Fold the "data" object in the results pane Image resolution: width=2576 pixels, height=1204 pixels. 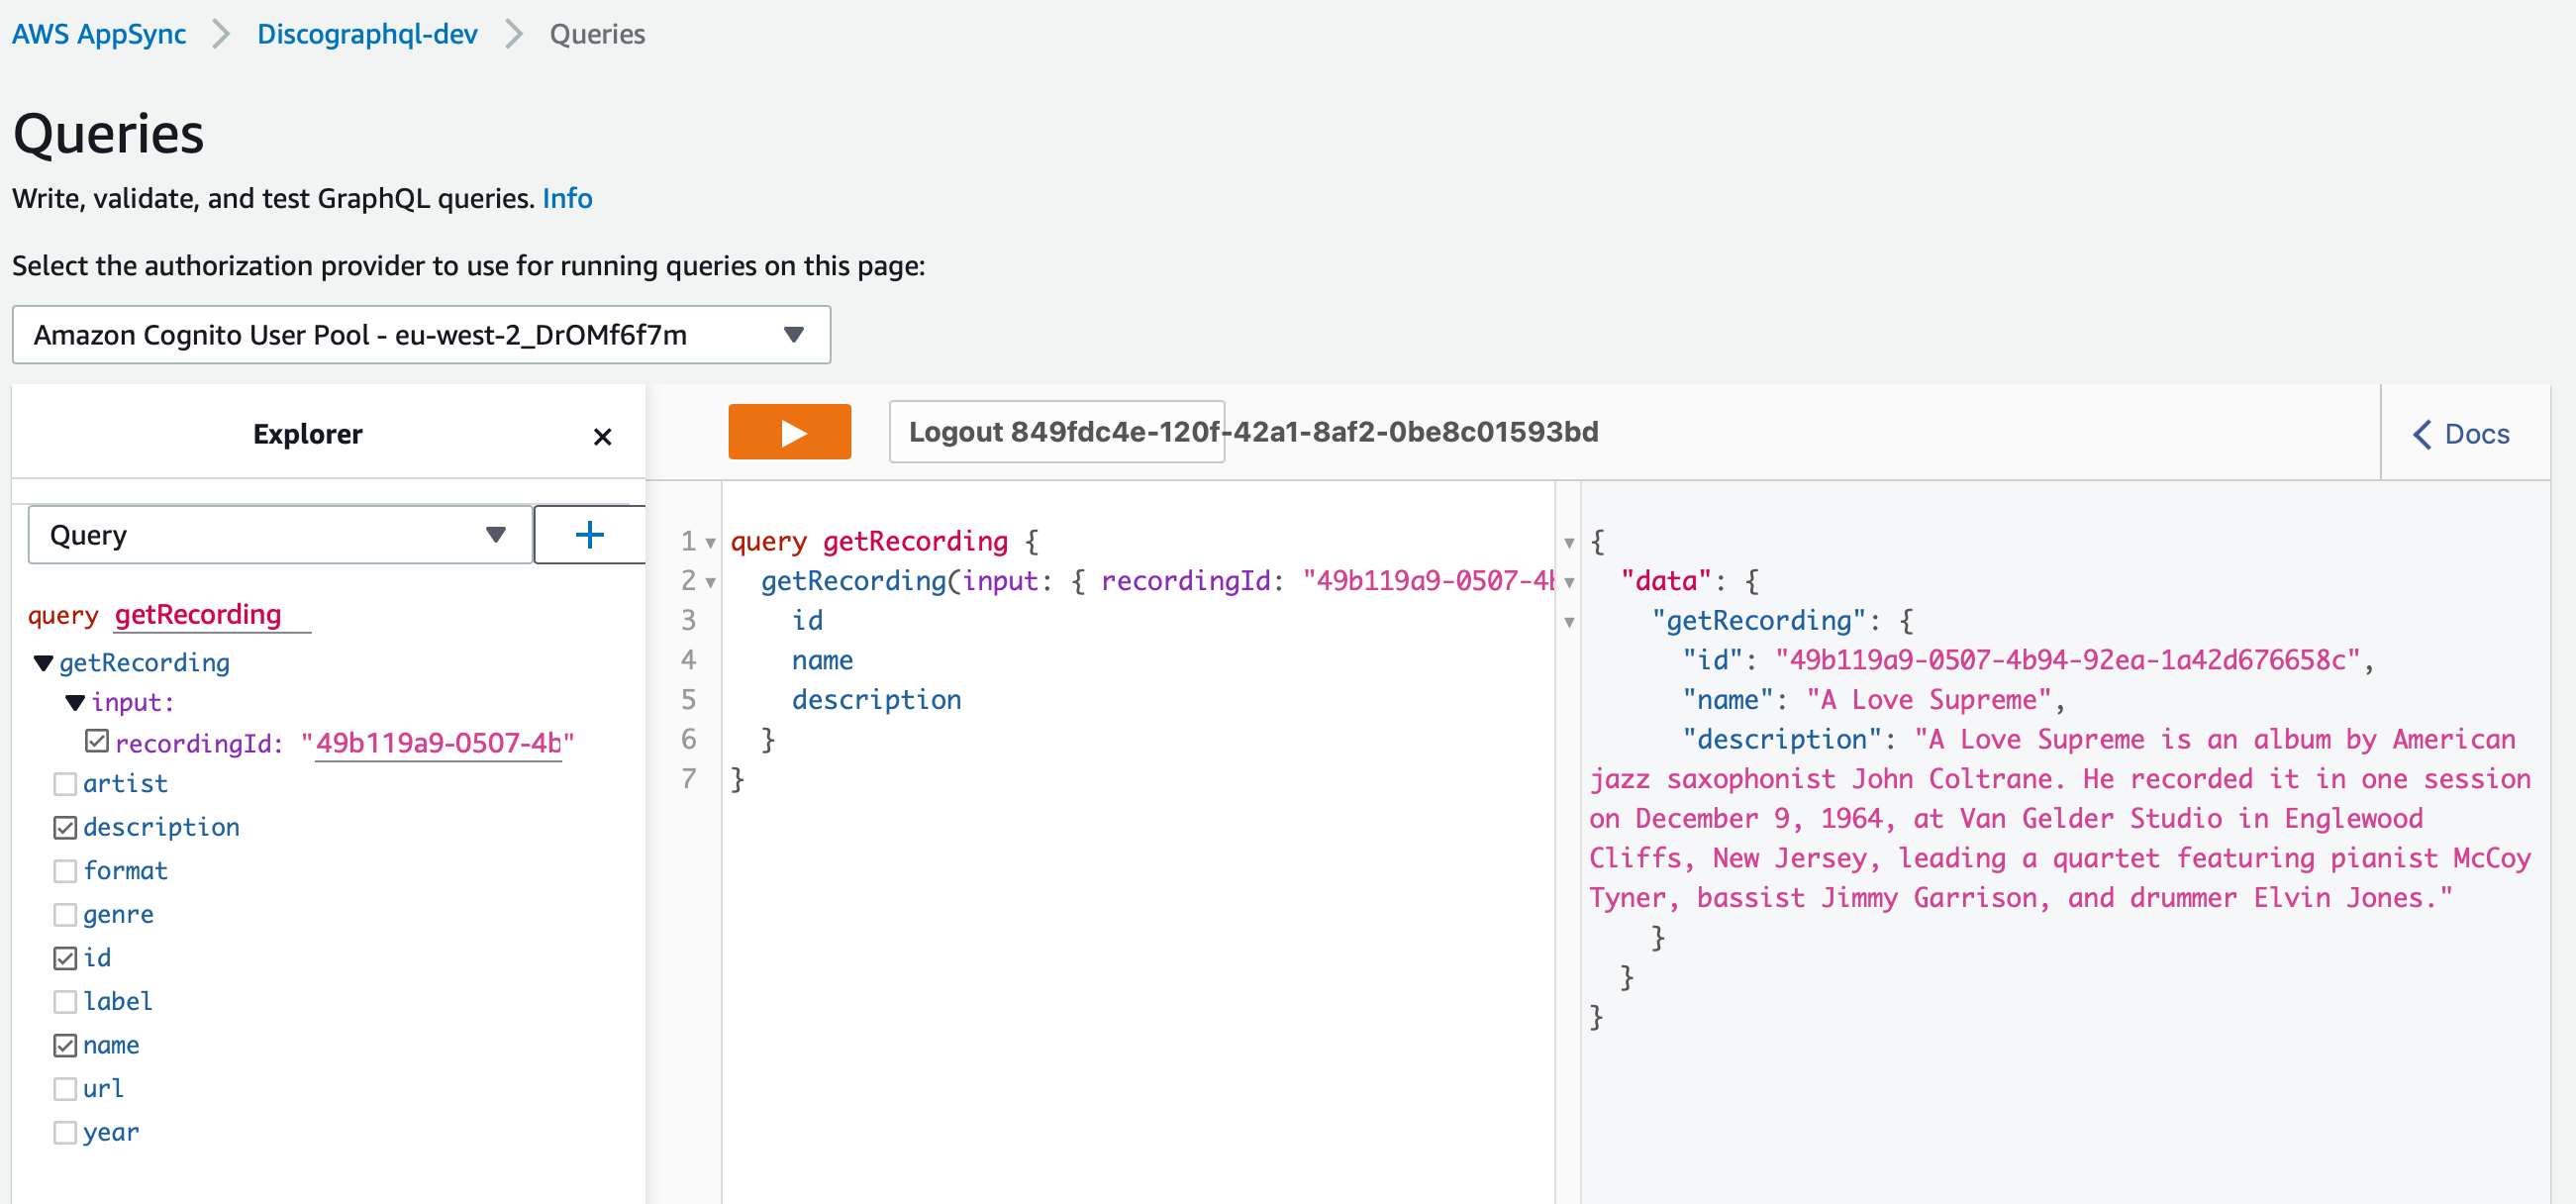[x=1569, y=582]
